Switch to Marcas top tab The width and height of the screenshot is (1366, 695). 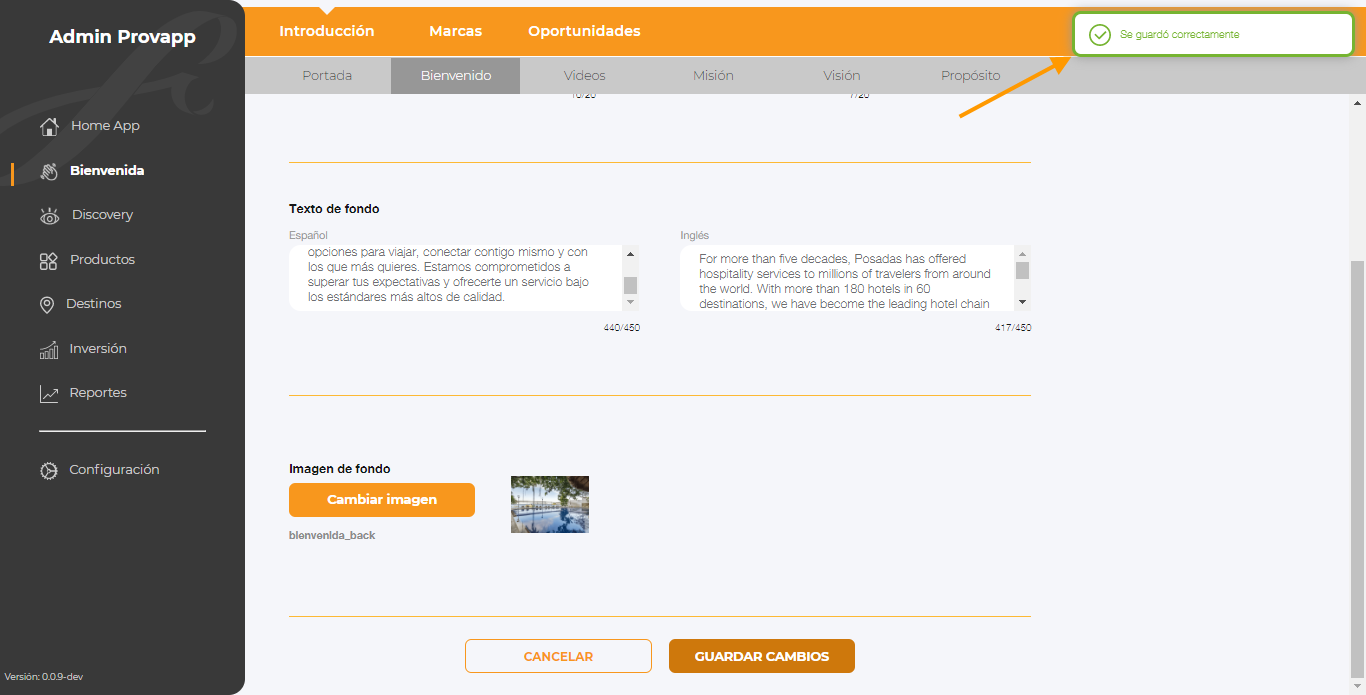456,31
